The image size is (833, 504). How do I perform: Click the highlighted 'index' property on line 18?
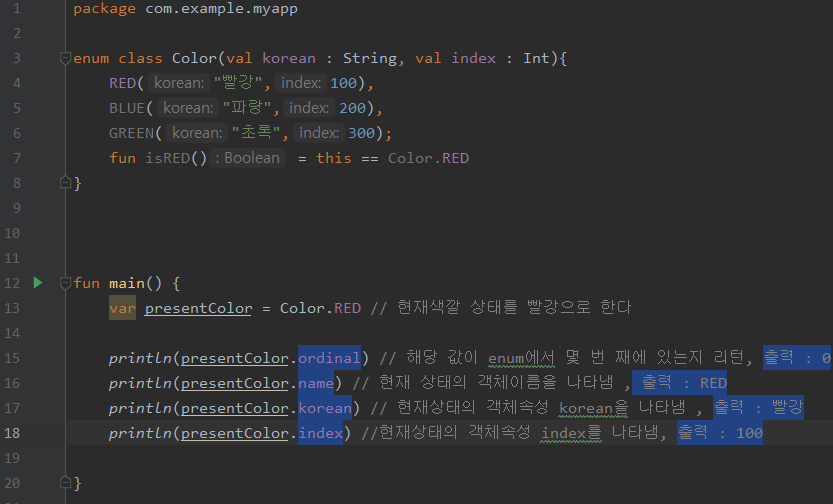pos(320,433)
